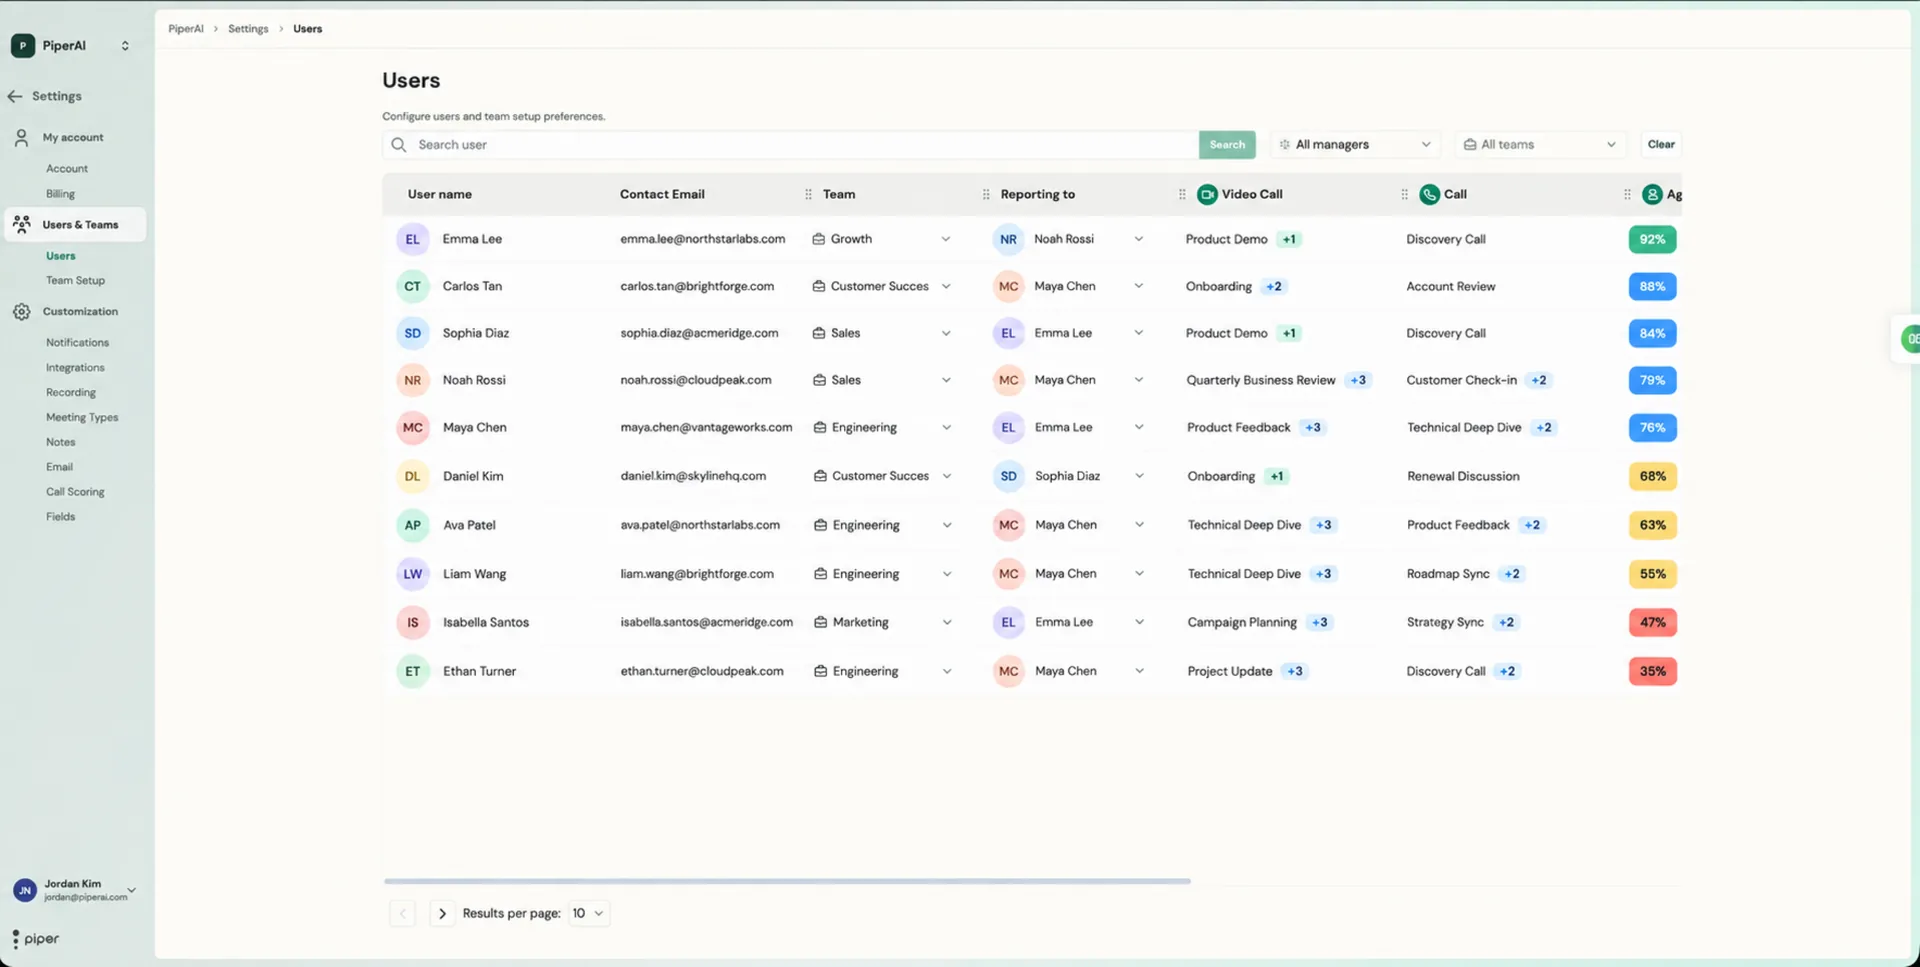The width and height of the screenshot is (1920, 967).
Task: Expand Jordan Kim account menu chevron
Action: click(x=131, y=890)
